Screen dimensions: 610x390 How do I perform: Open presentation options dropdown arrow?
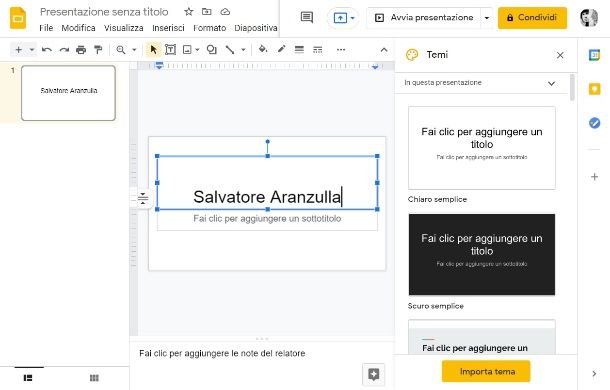[x=486, y=18]
